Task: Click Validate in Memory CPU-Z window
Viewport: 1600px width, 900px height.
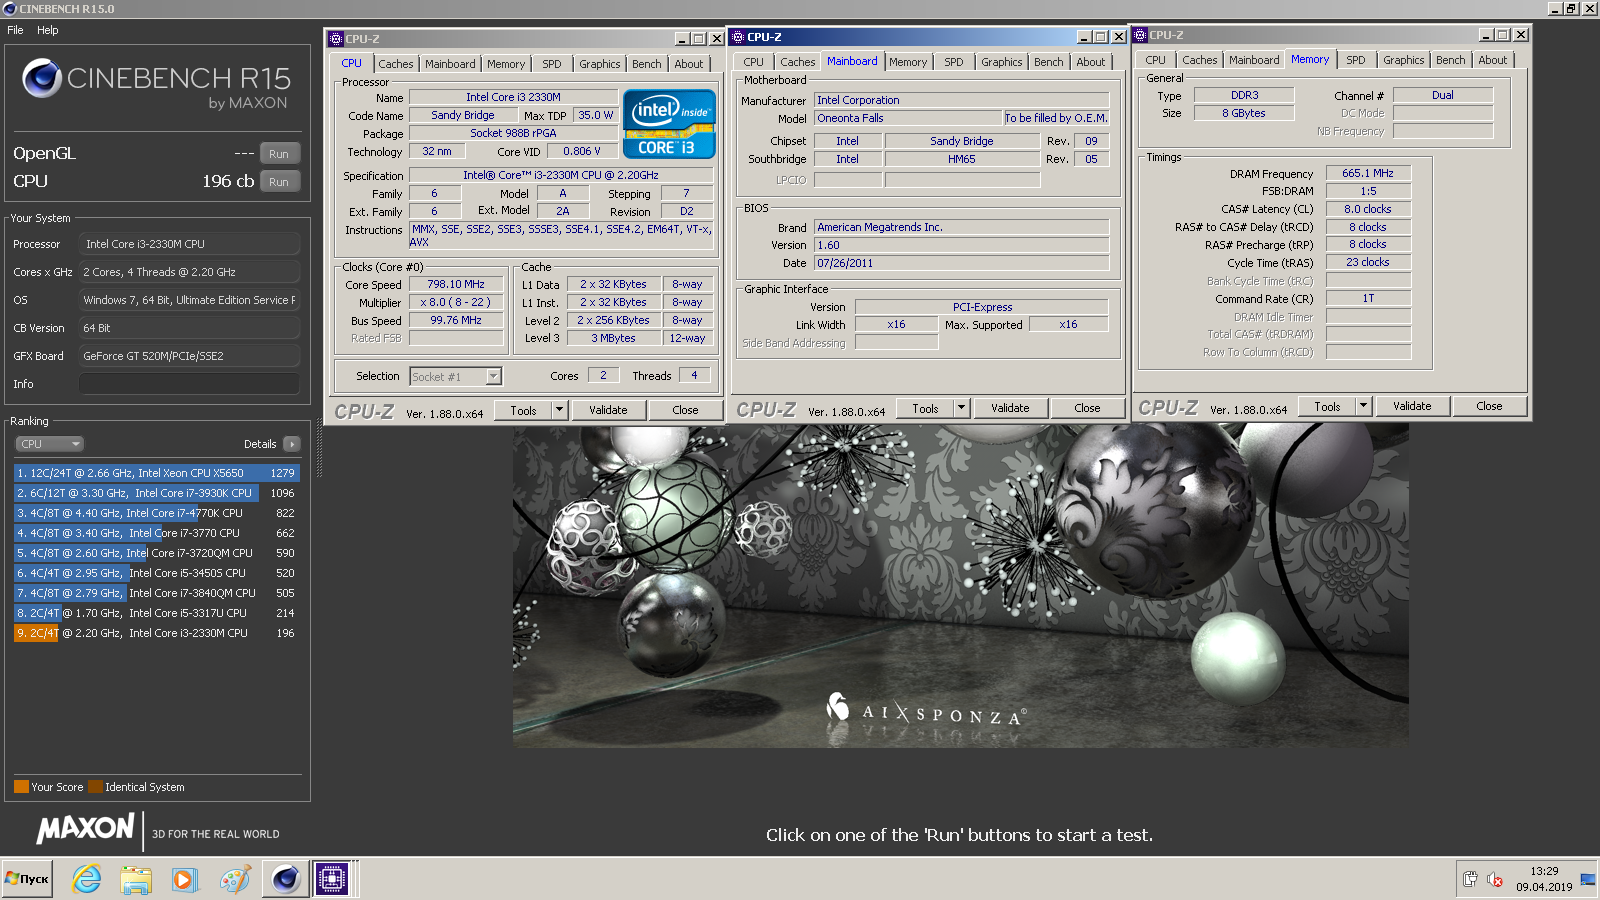Action: (x=1412, y=406)
